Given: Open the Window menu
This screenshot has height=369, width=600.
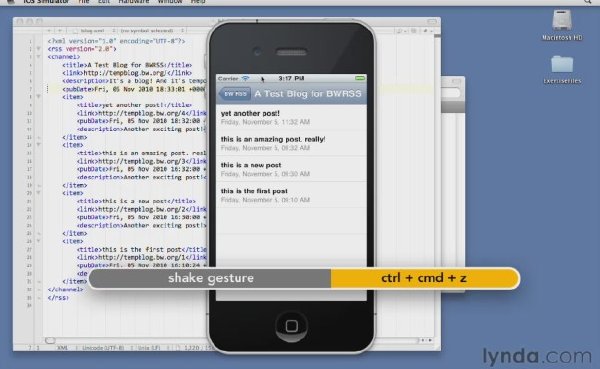Looking at the screenshot, I should pos(170,2).
